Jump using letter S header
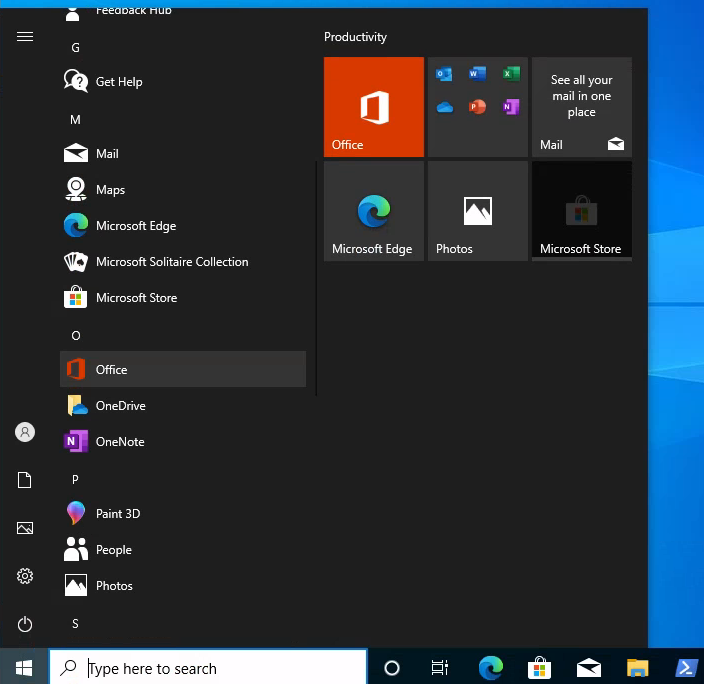704x684 pixels. [x=75, y=623]
